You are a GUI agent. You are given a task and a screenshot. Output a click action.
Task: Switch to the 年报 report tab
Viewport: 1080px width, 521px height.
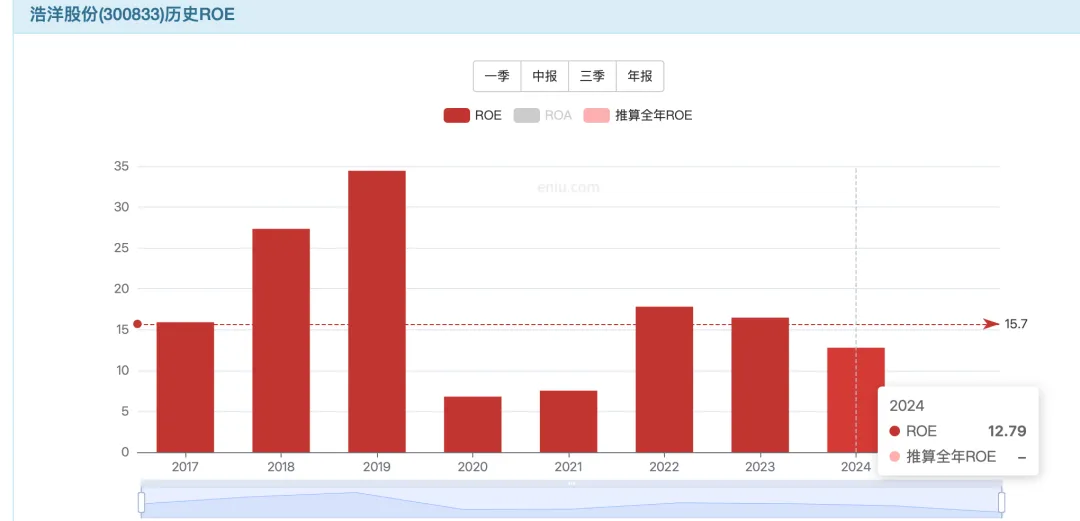[640, 76]
